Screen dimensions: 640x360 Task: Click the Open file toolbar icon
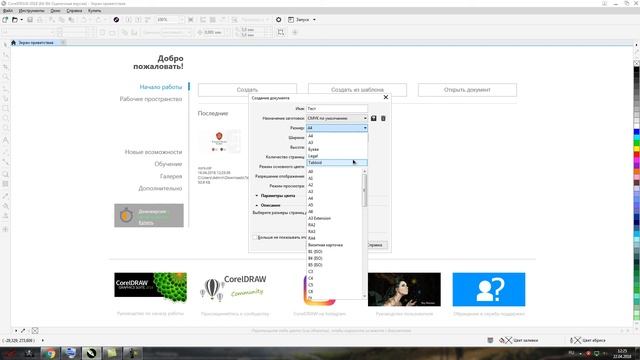pos(15,20)
